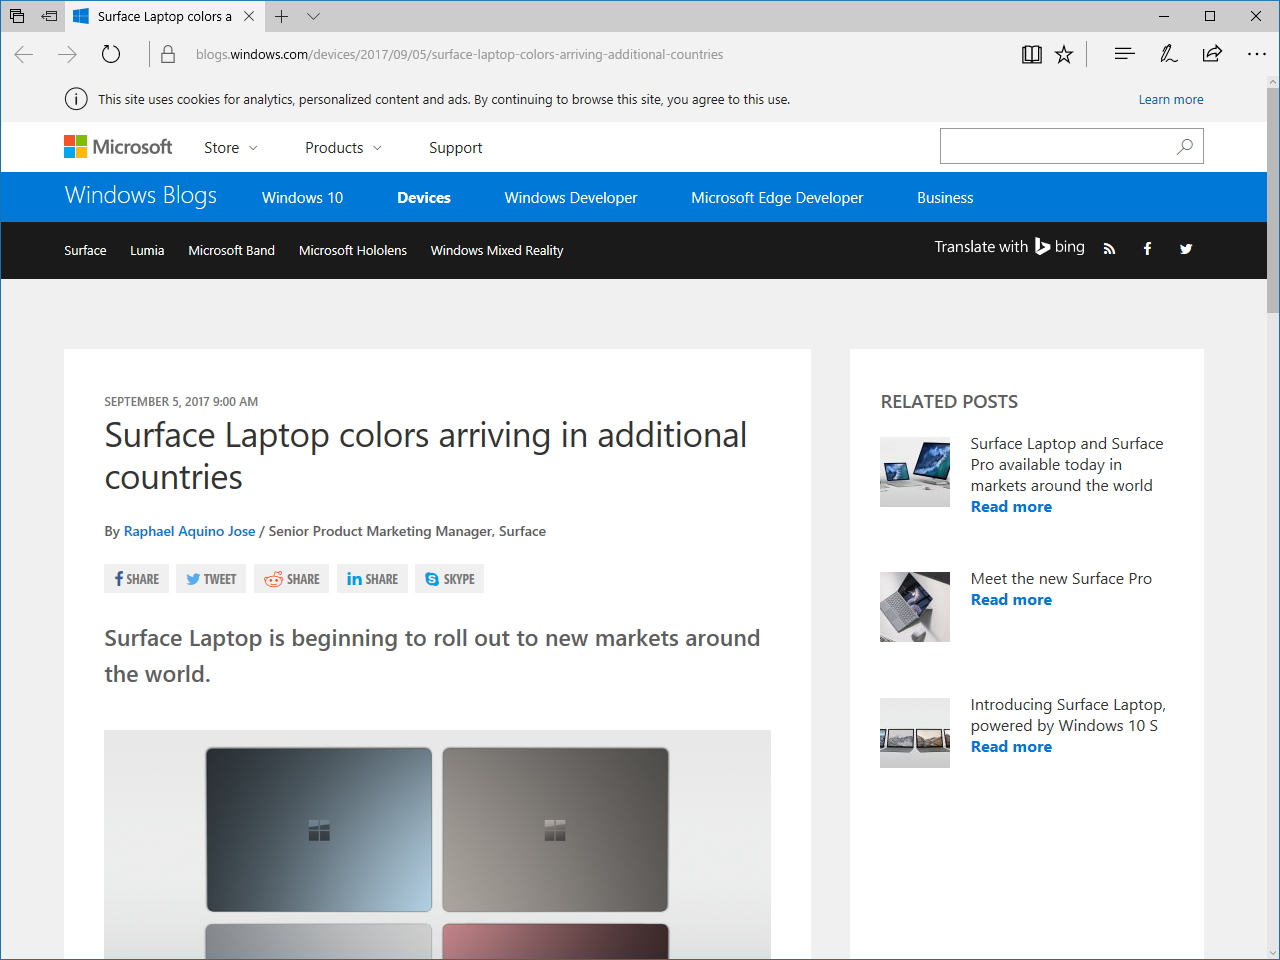This screenshot has width=1280, height=960.
Task: Refresh the current page
Action: pyautogui.click(x=110, y=54)
